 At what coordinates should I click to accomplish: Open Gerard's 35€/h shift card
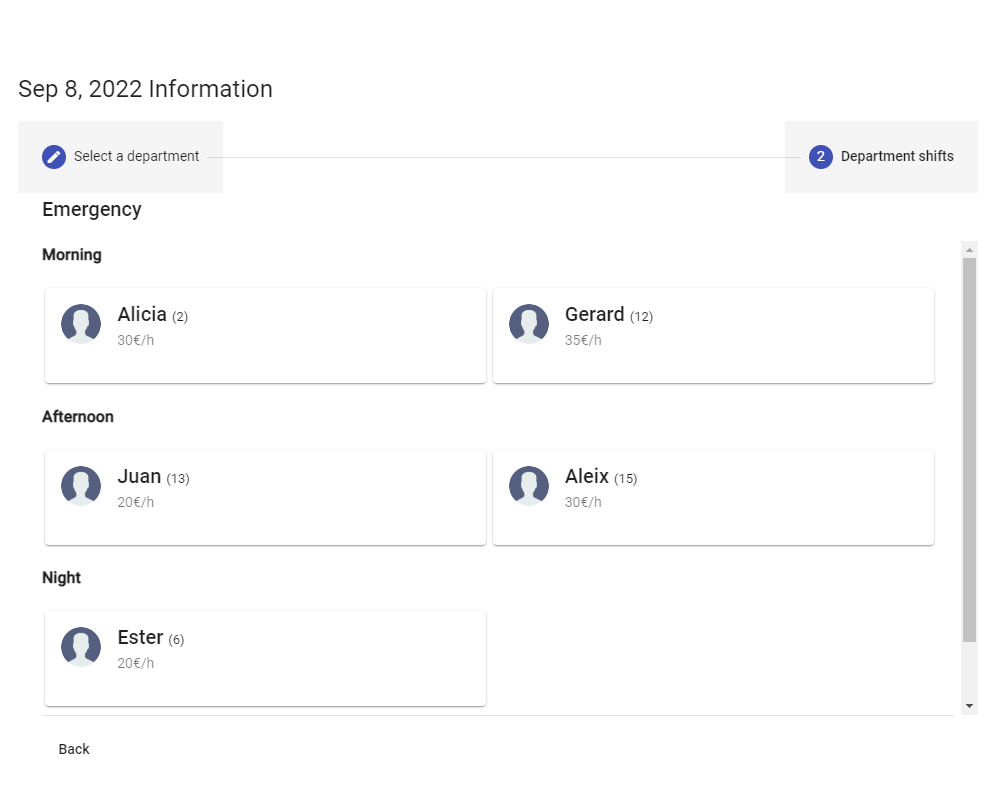(750, 336)
